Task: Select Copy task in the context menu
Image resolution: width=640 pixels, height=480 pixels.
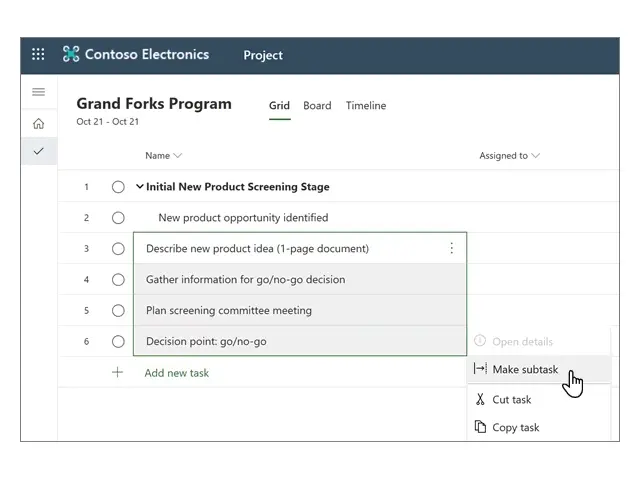Action: point(515,427)
